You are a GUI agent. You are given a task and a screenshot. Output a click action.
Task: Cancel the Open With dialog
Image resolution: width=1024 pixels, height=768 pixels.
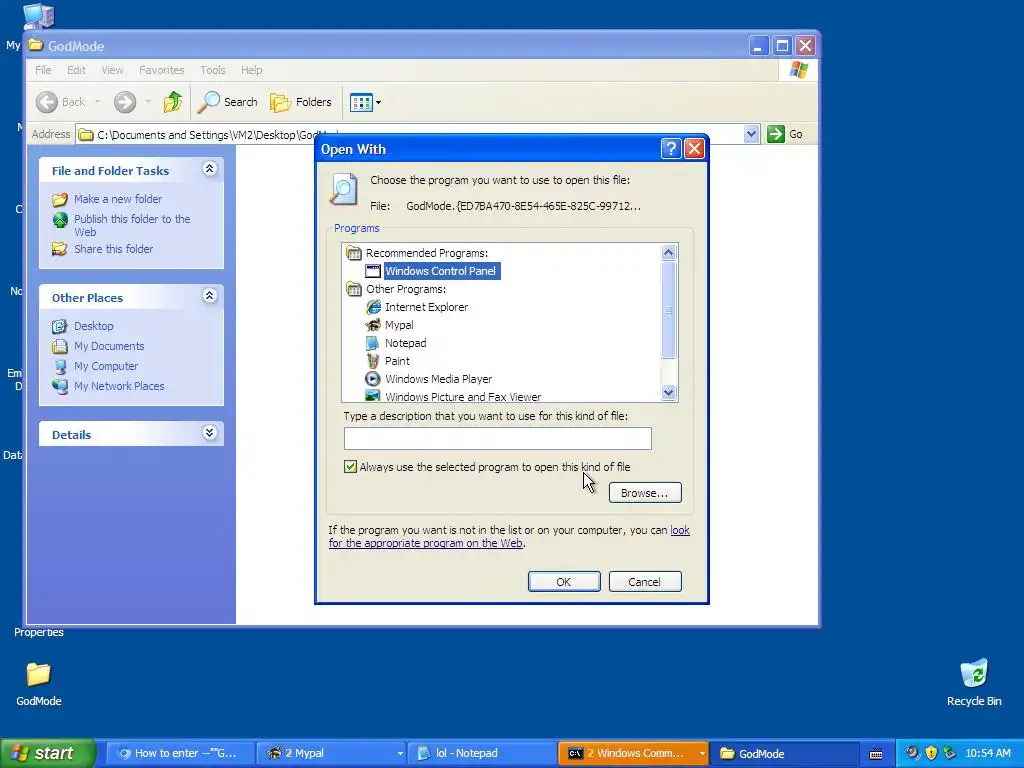(645, 582)
